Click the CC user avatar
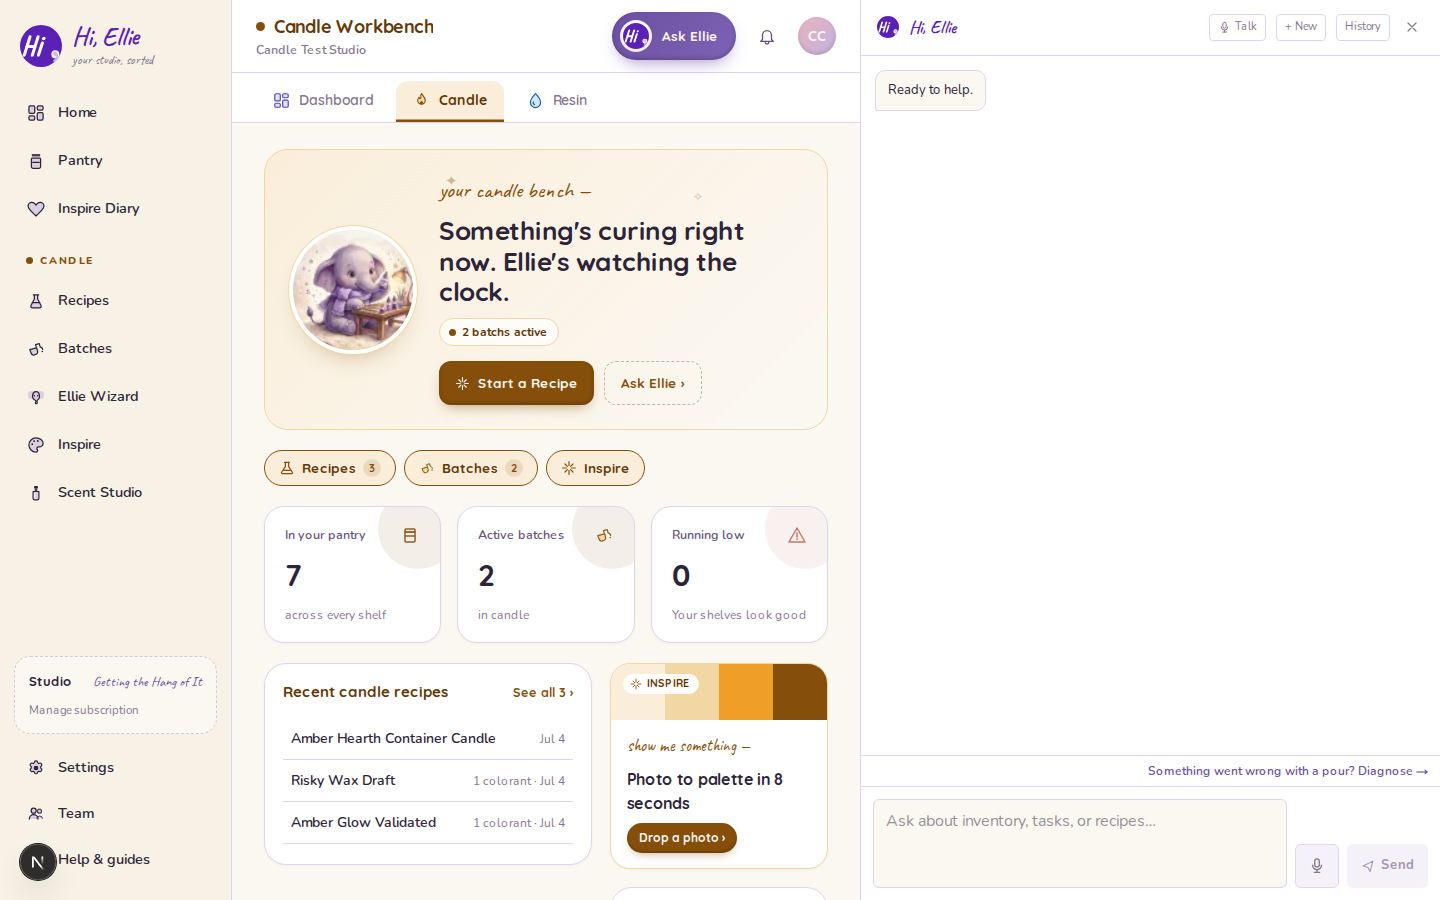The image size is (1440, 900). 817,36
